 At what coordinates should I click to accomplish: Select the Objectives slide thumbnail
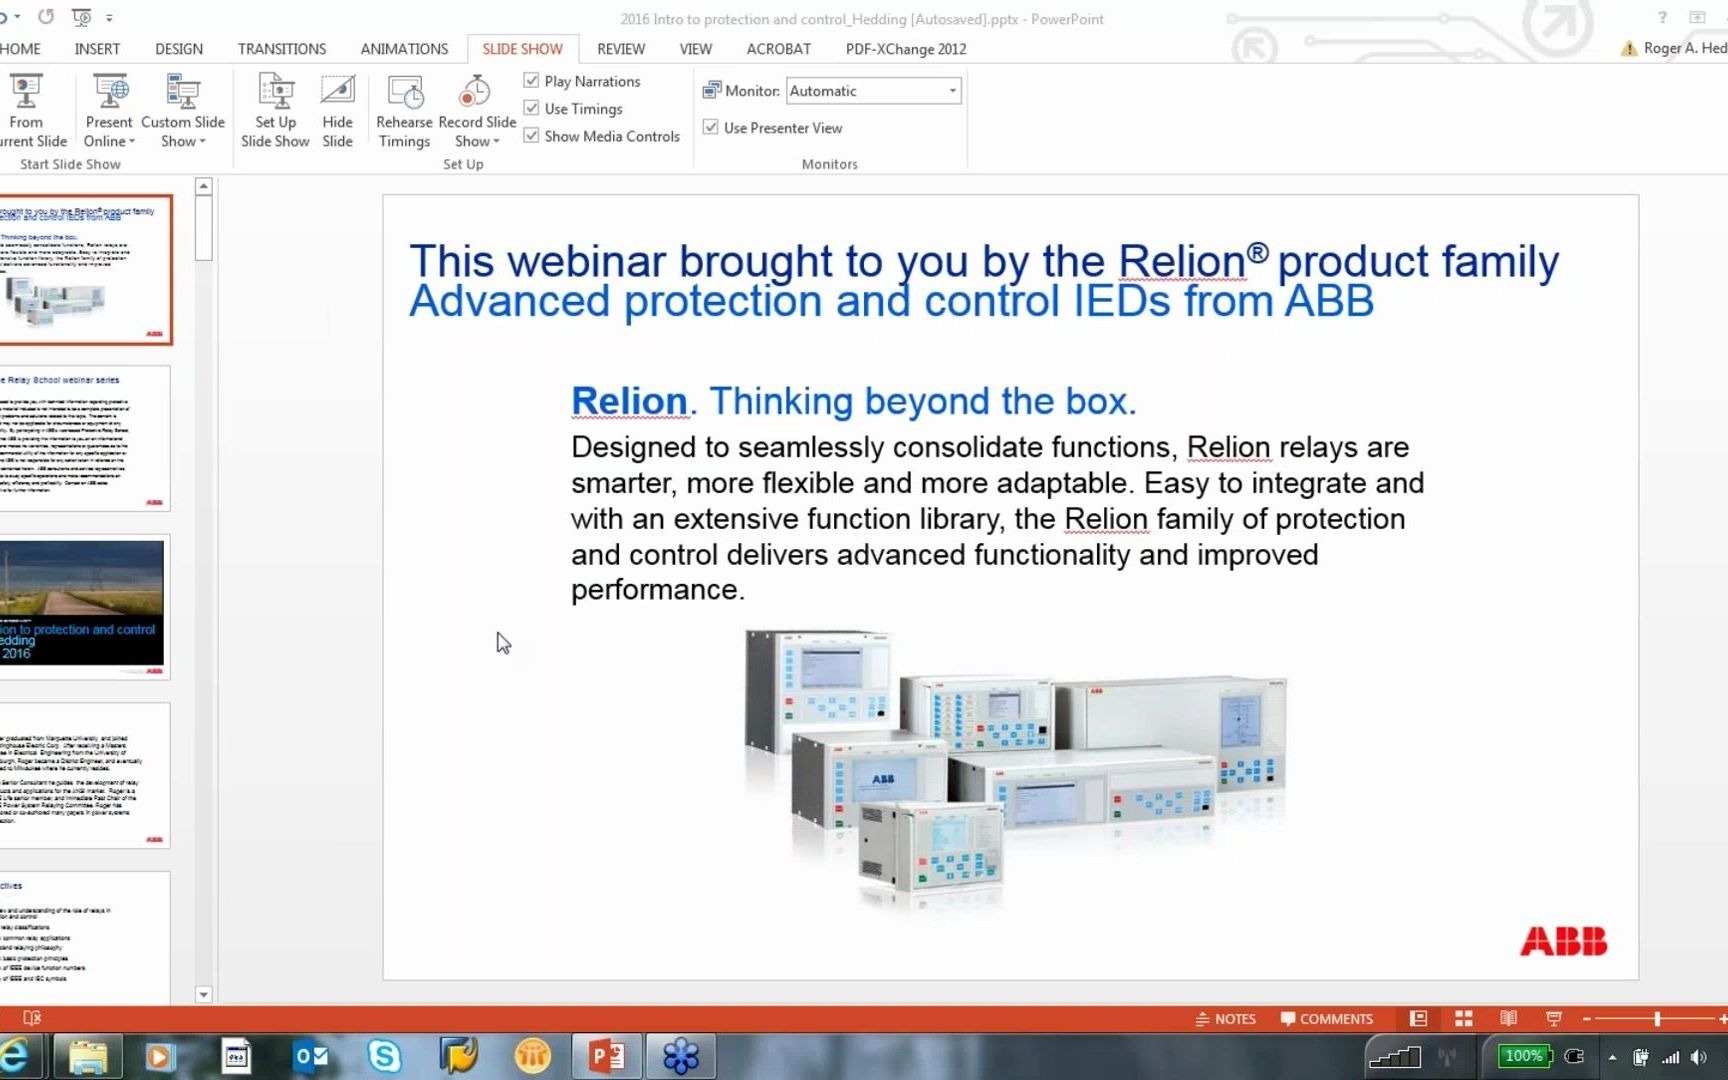pos(85,938)
